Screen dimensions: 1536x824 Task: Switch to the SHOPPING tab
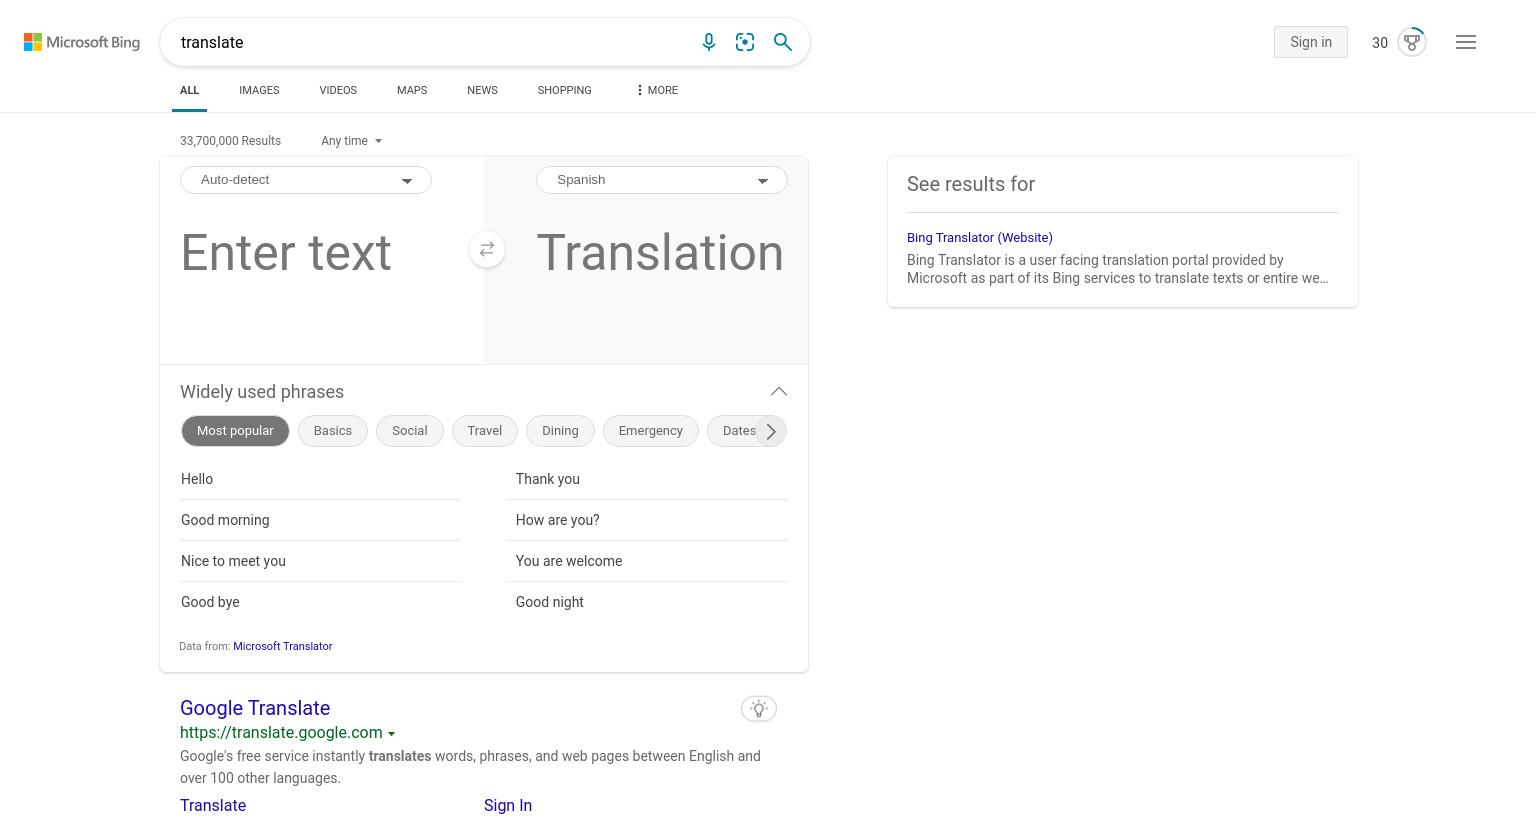564,90
